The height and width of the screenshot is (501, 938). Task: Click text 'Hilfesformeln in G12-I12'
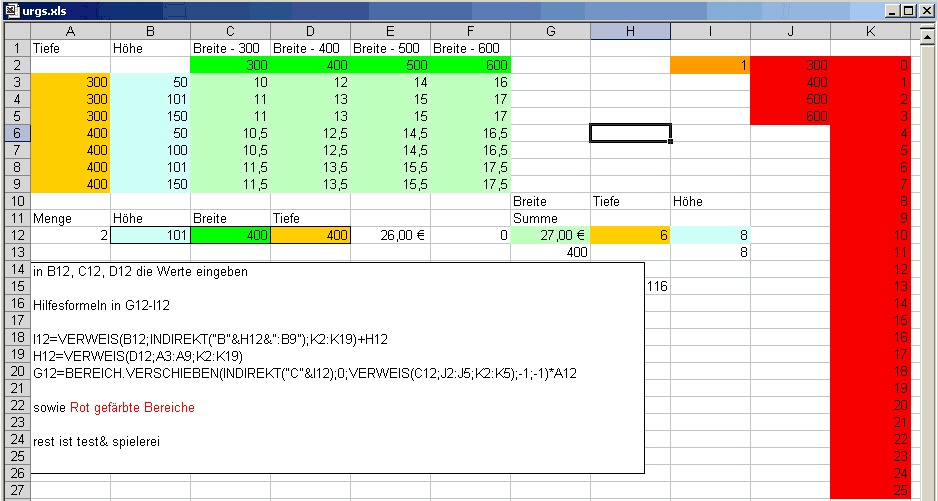point(102,306)
